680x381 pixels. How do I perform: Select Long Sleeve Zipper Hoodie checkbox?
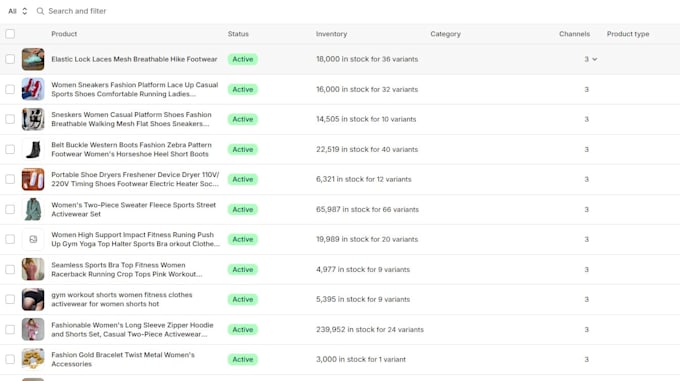click(10, 329)
